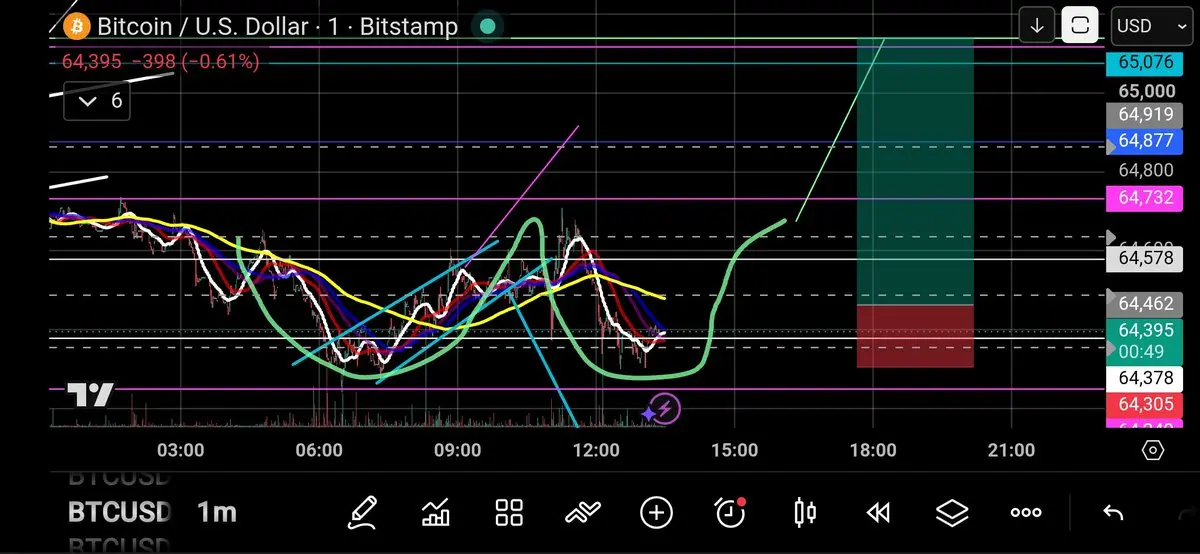This screenshot has width=1200, height=554.
Task: Tap the plus-in-circle add icon
Action: pos(656,513)
